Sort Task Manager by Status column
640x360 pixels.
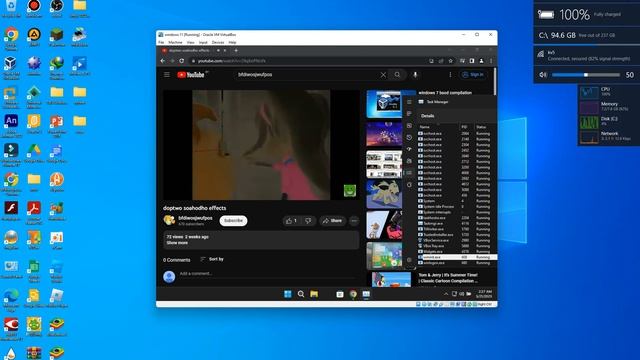point(481,127)
